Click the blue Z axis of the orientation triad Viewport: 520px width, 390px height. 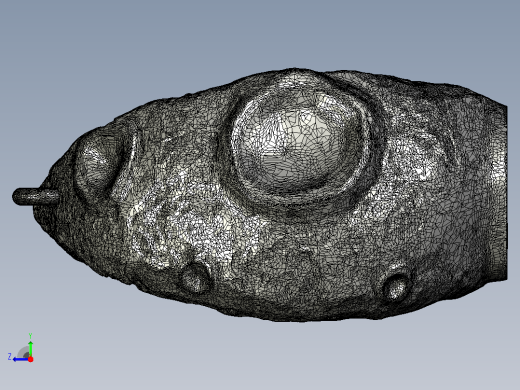[21, 359]
